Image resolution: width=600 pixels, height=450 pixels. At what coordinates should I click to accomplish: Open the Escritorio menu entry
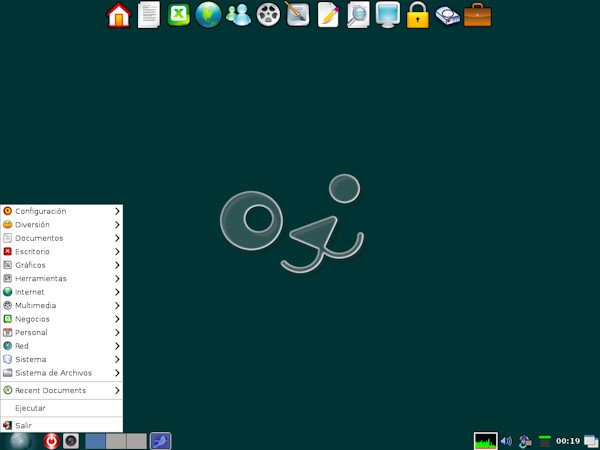pyautogui.click(x=62, y=251)
